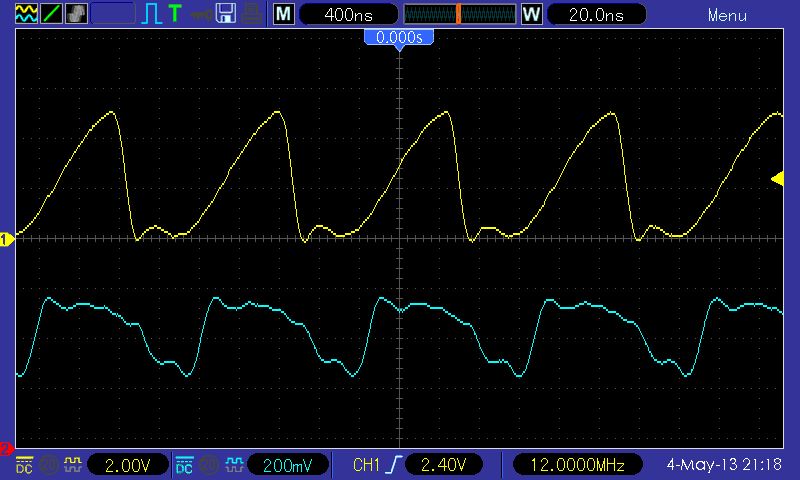Click the CH1 trigger source label
Image resolution: width=800 pixels, height=480 pixels.
[x=366, y=465]
